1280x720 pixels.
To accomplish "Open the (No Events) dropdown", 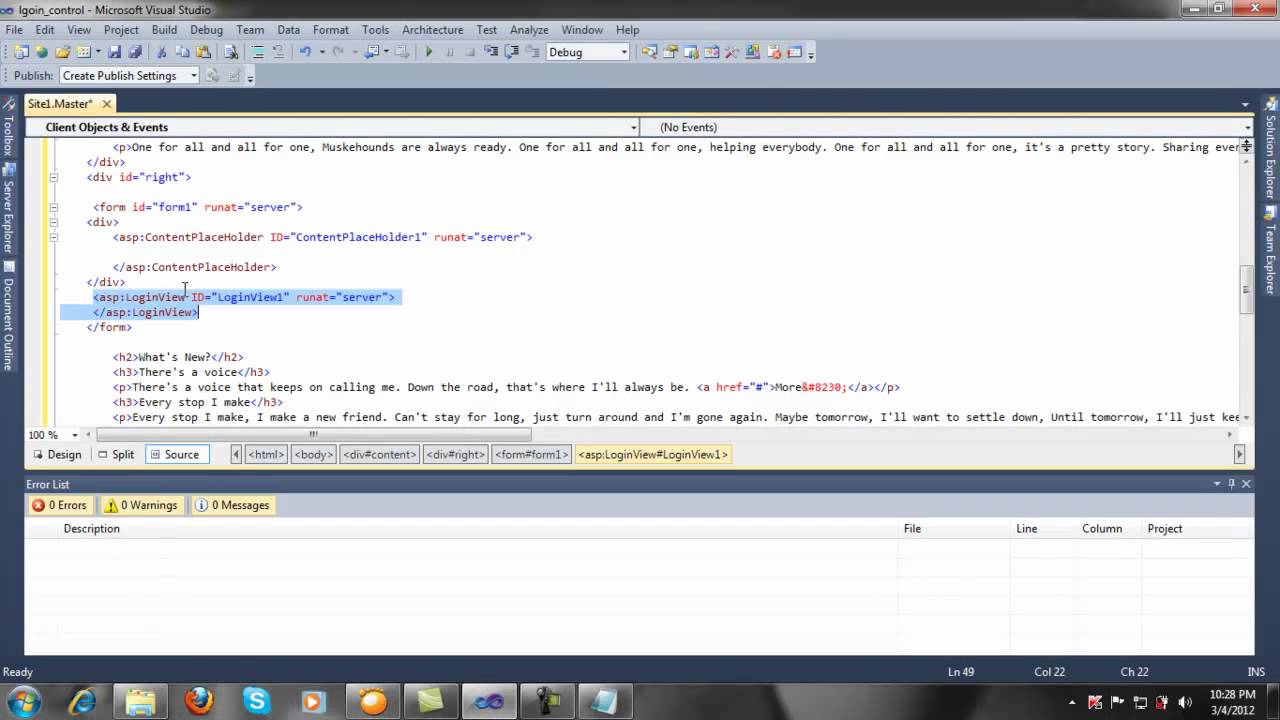I will [1248, 127].
